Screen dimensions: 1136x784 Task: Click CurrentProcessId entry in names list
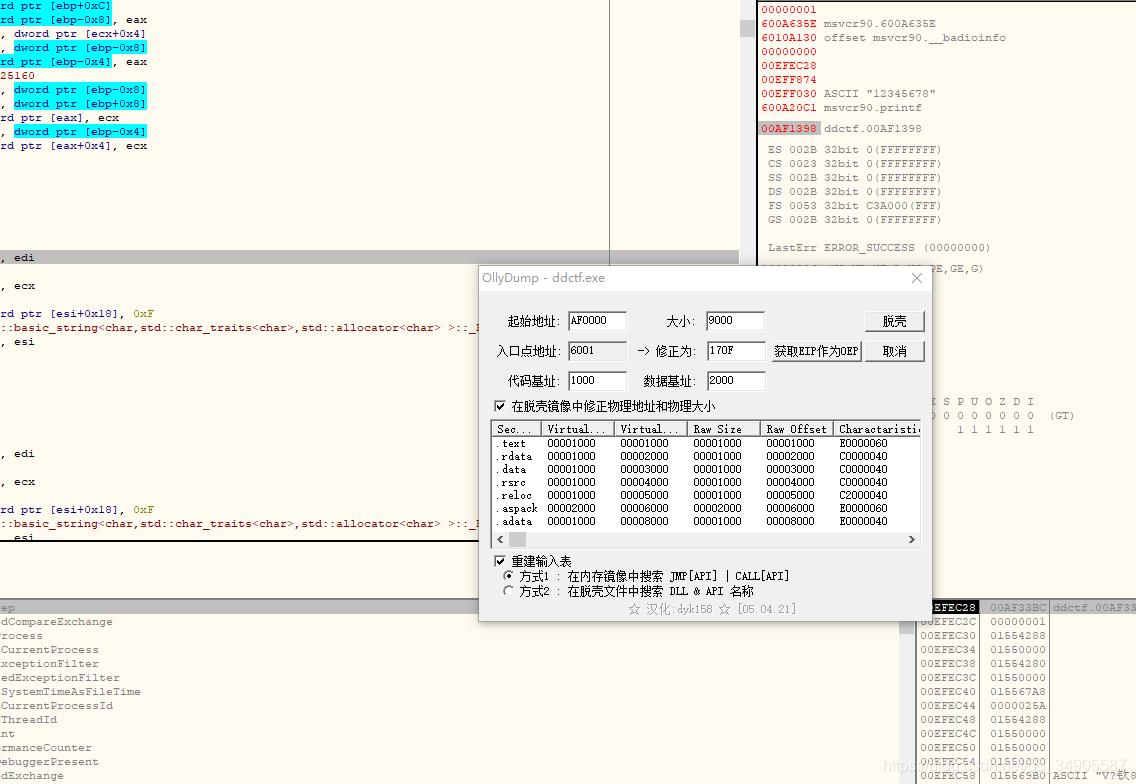click(x=57, y=706)
